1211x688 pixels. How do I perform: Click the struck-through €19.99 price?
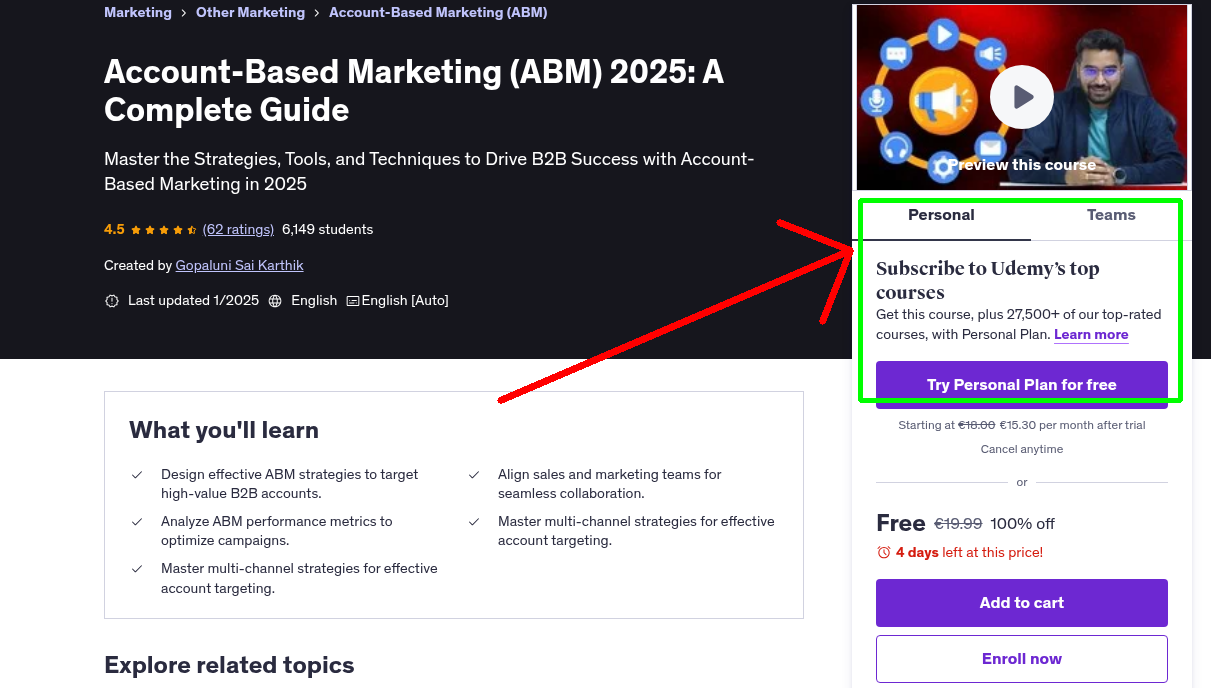[958, 524]
